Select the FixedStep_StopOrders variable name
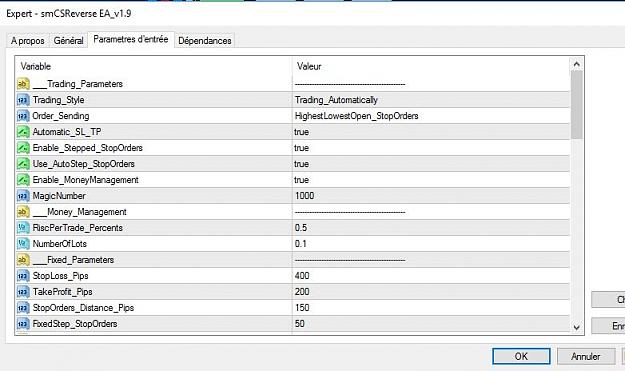The height and width of the screenshot is (371, 625). pos(75,324)
